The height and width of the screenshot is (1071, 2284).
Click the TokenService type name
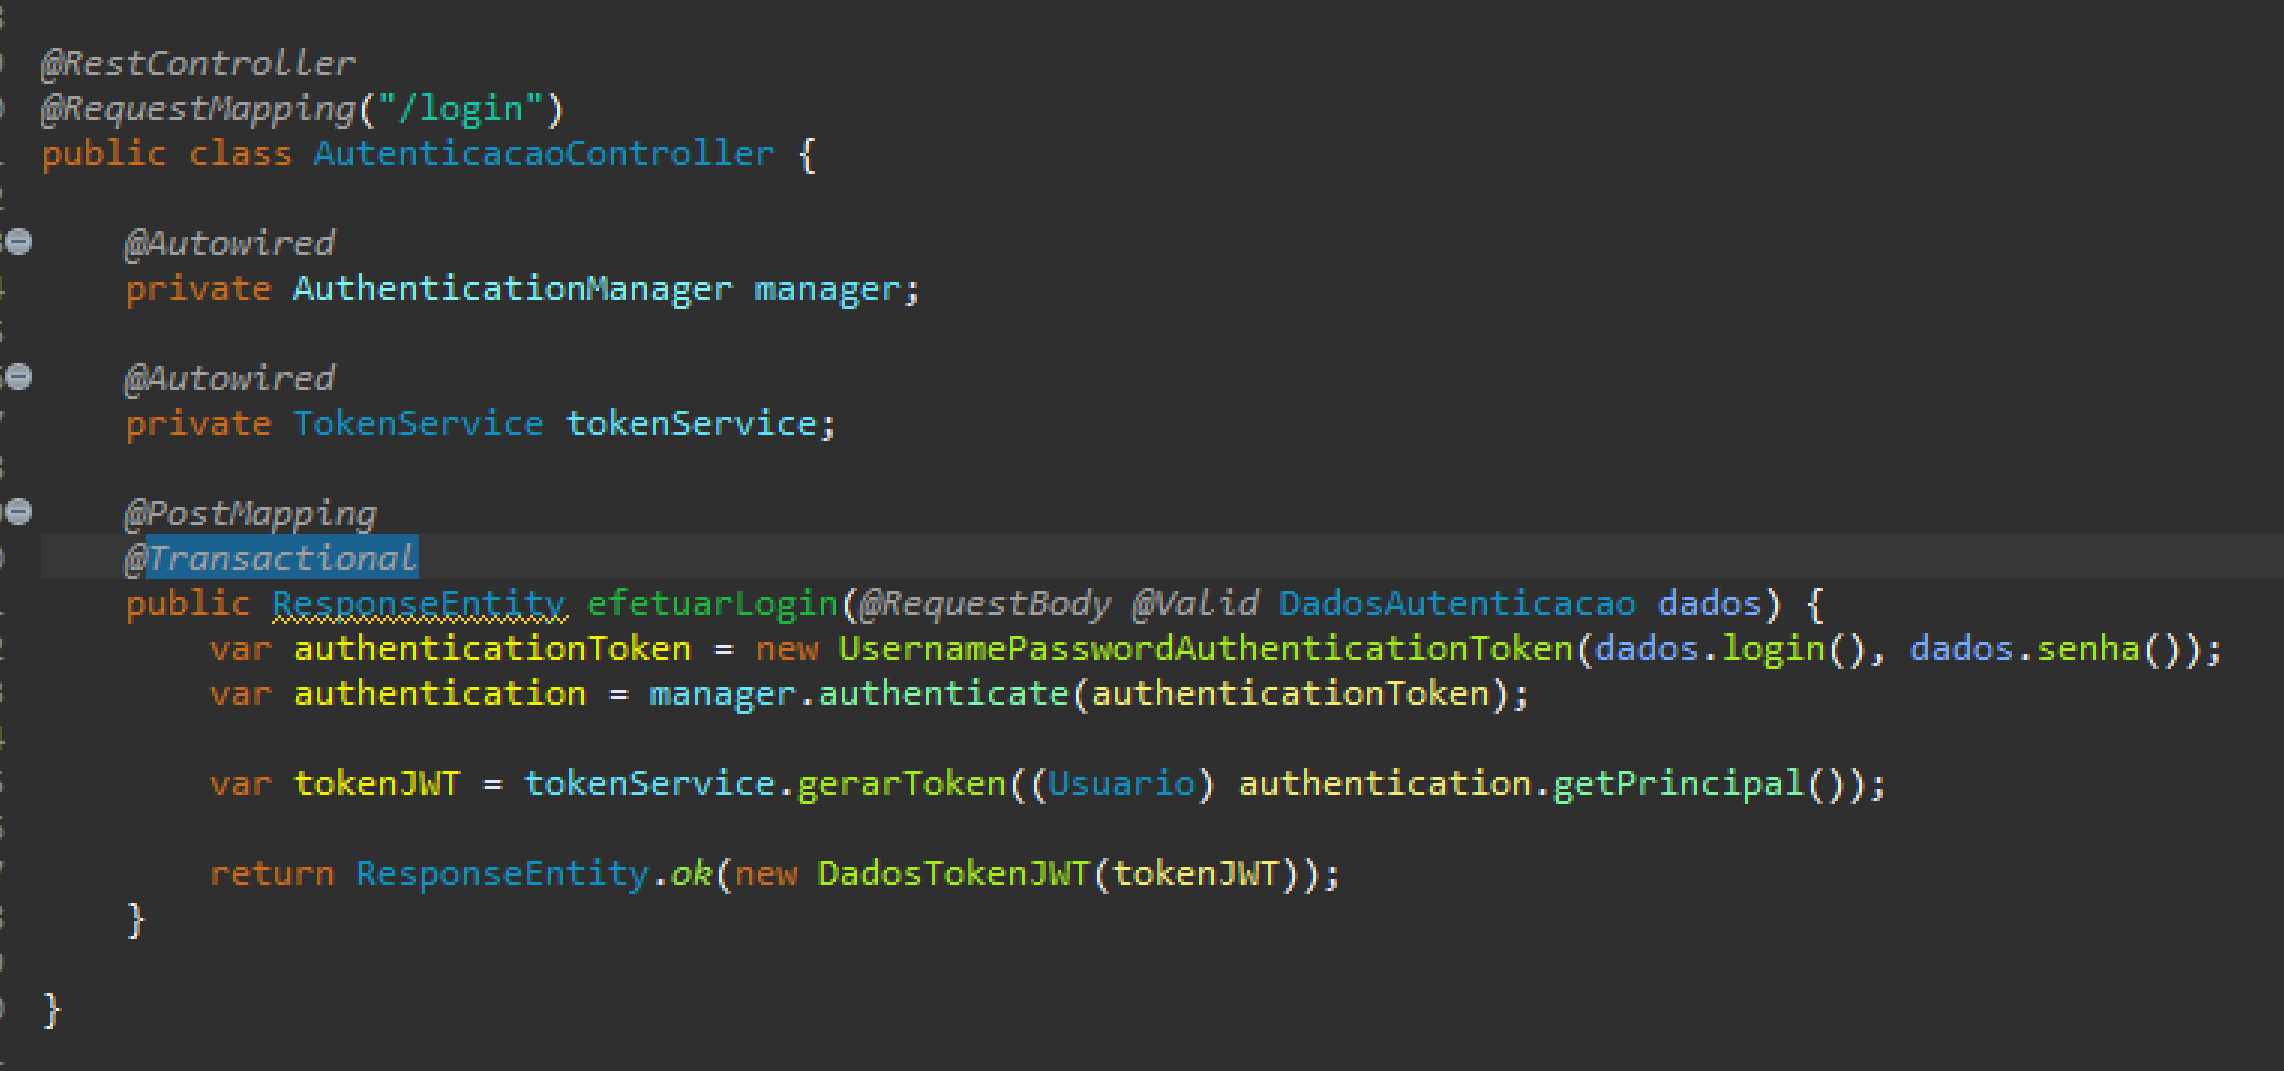418,424
